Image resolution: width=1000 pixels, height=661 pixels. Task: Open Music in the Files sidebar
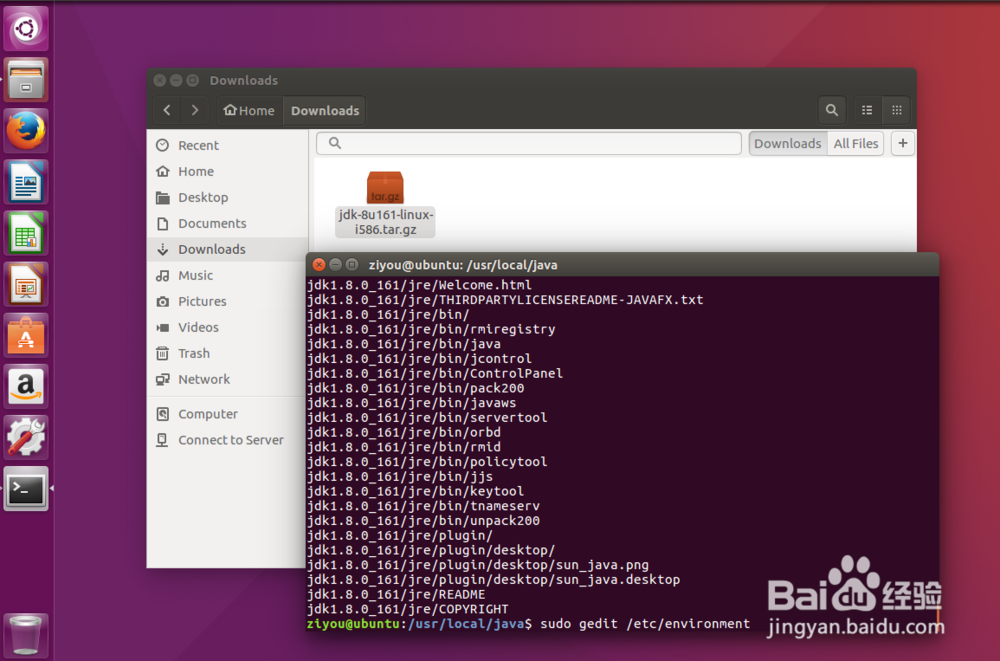tap(228, 276)
